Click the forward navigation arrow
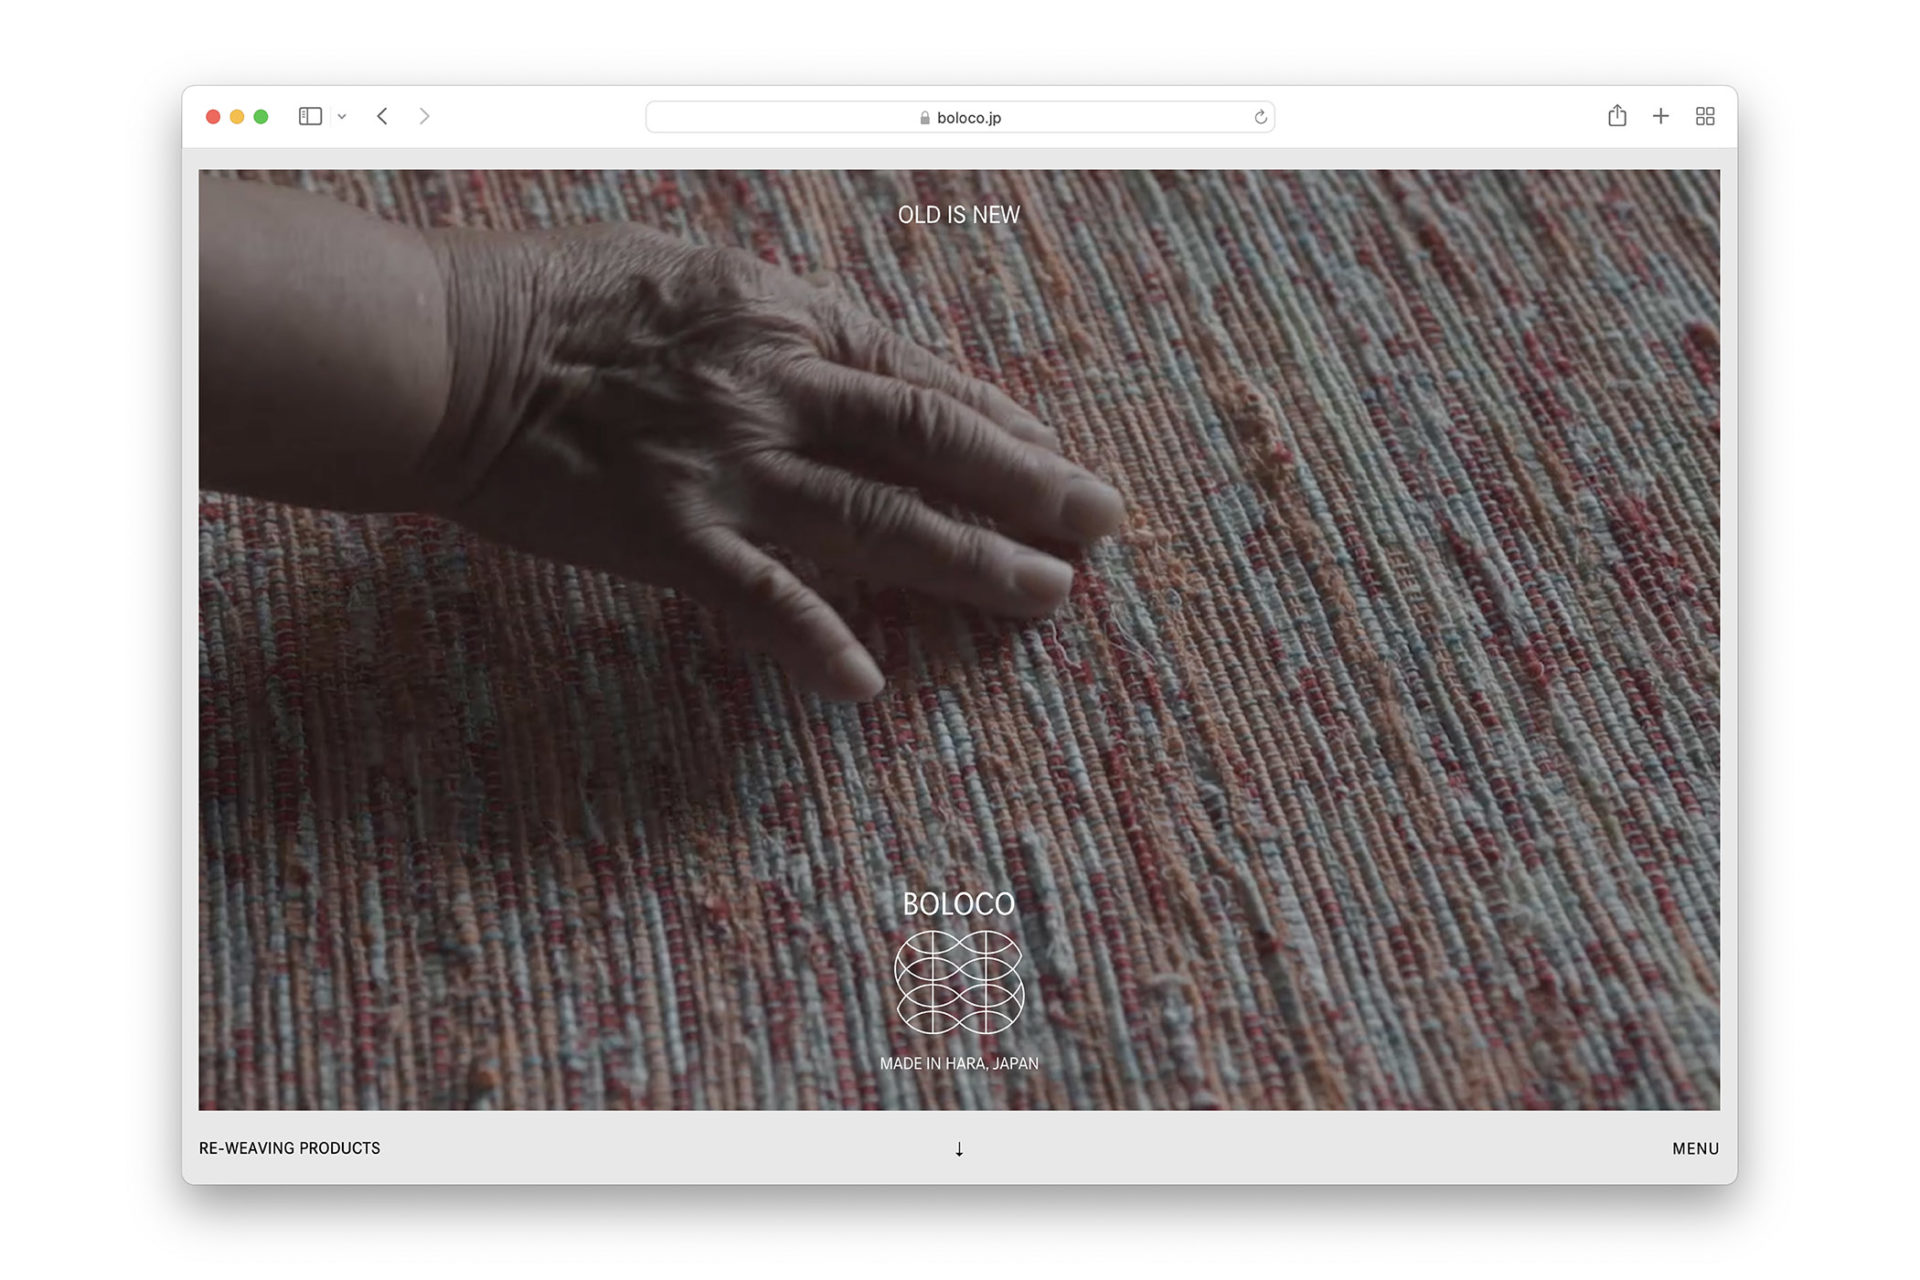1920x1280 pixels. click(x=424, y=117)
